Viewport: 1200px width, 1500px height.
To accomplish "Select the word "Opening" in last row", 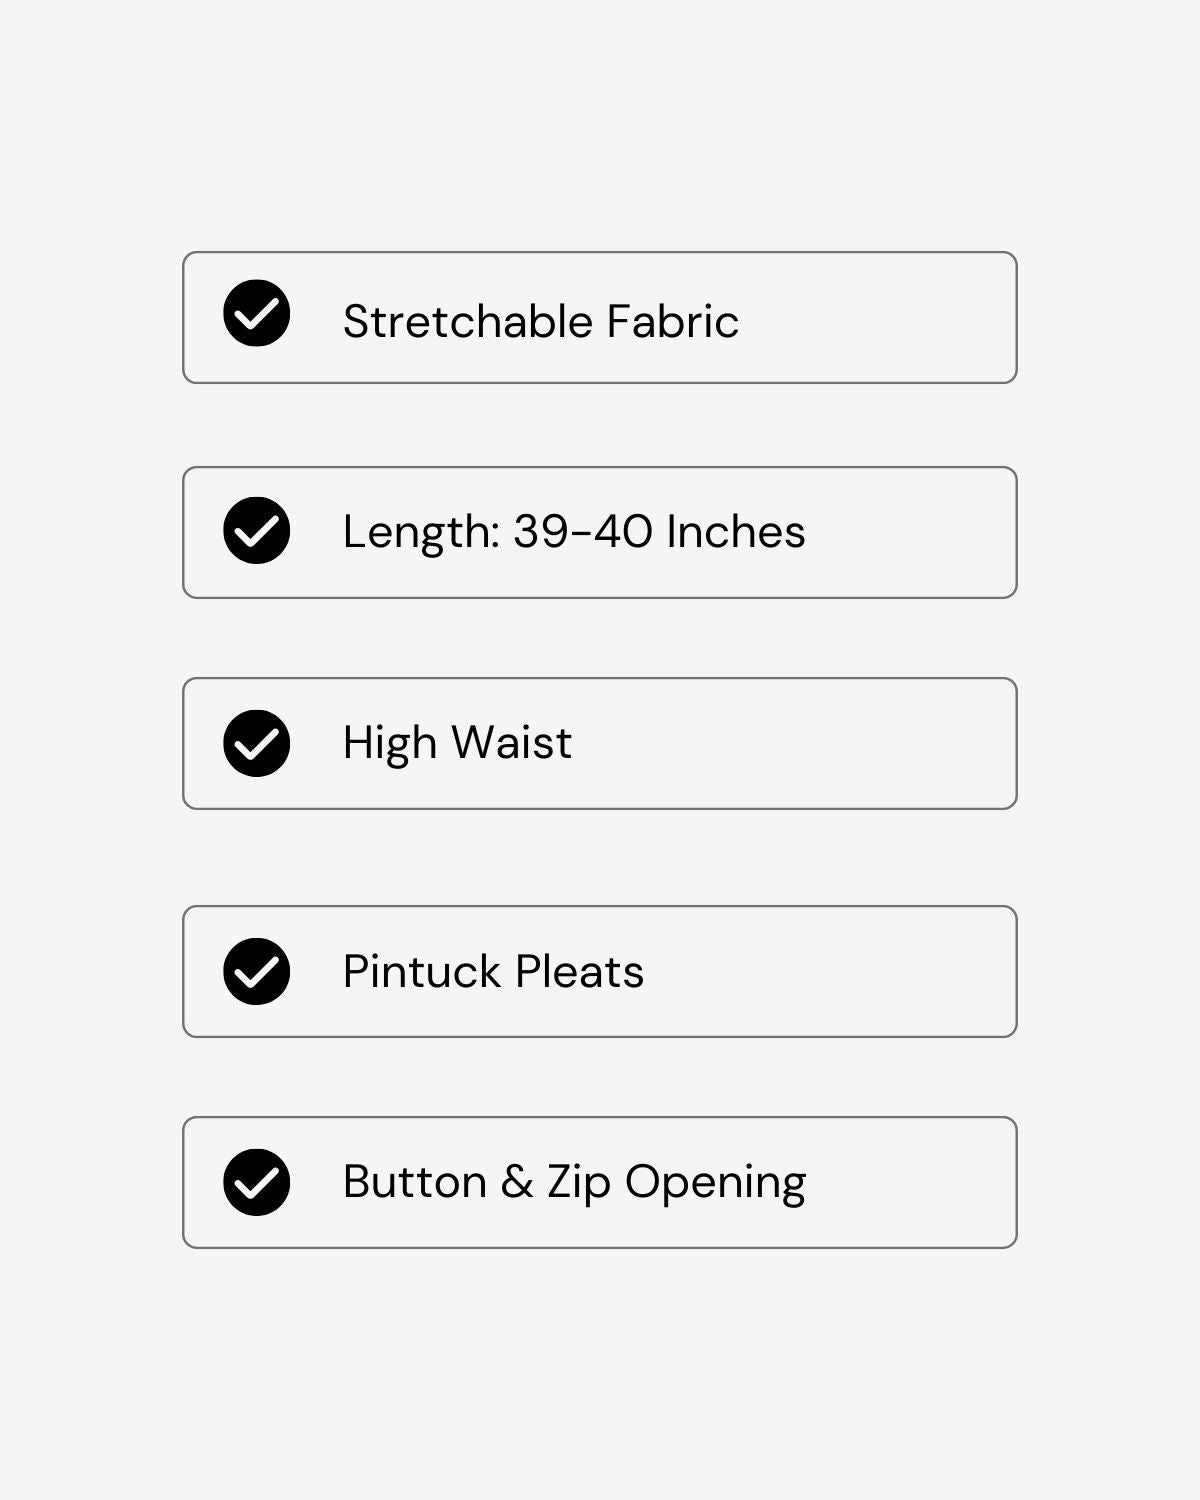I will pyautogui.click(x=715, y=1184).
